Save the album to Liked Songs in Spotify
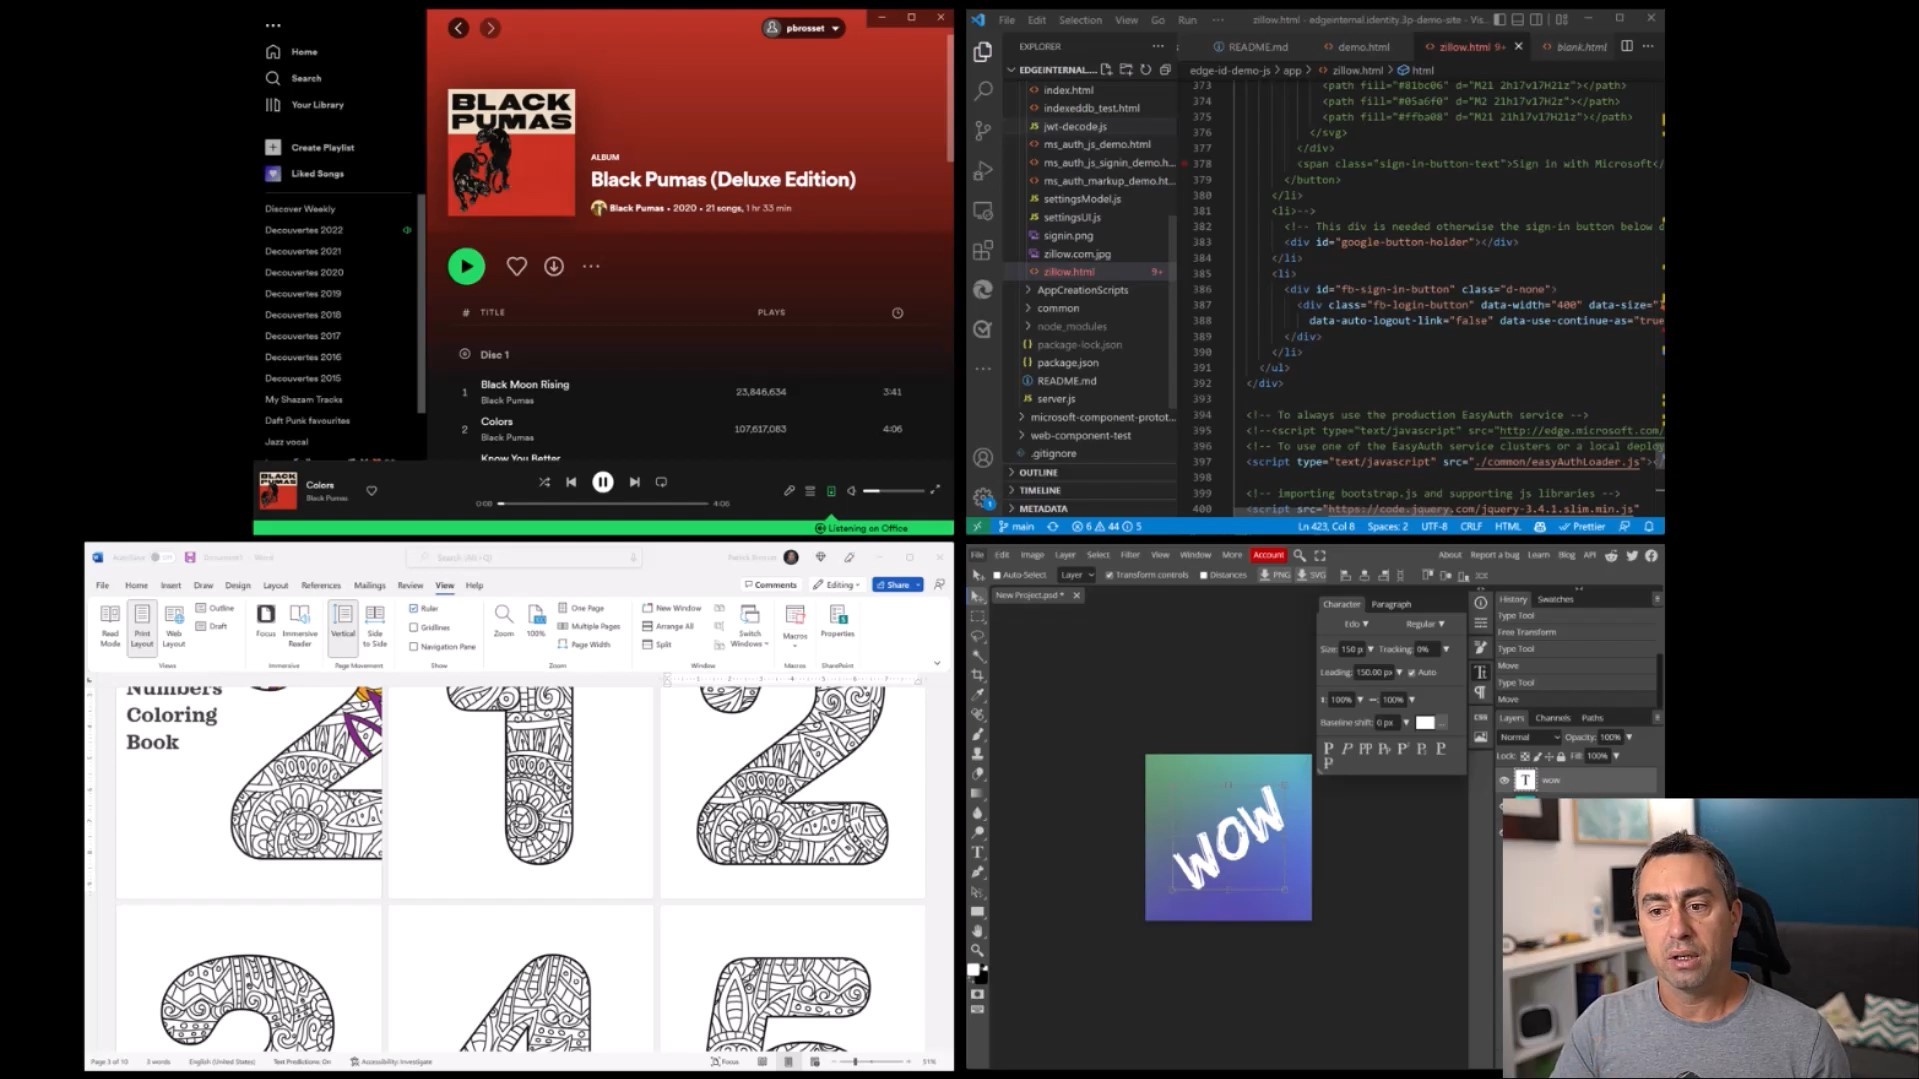 coord(516,266)
